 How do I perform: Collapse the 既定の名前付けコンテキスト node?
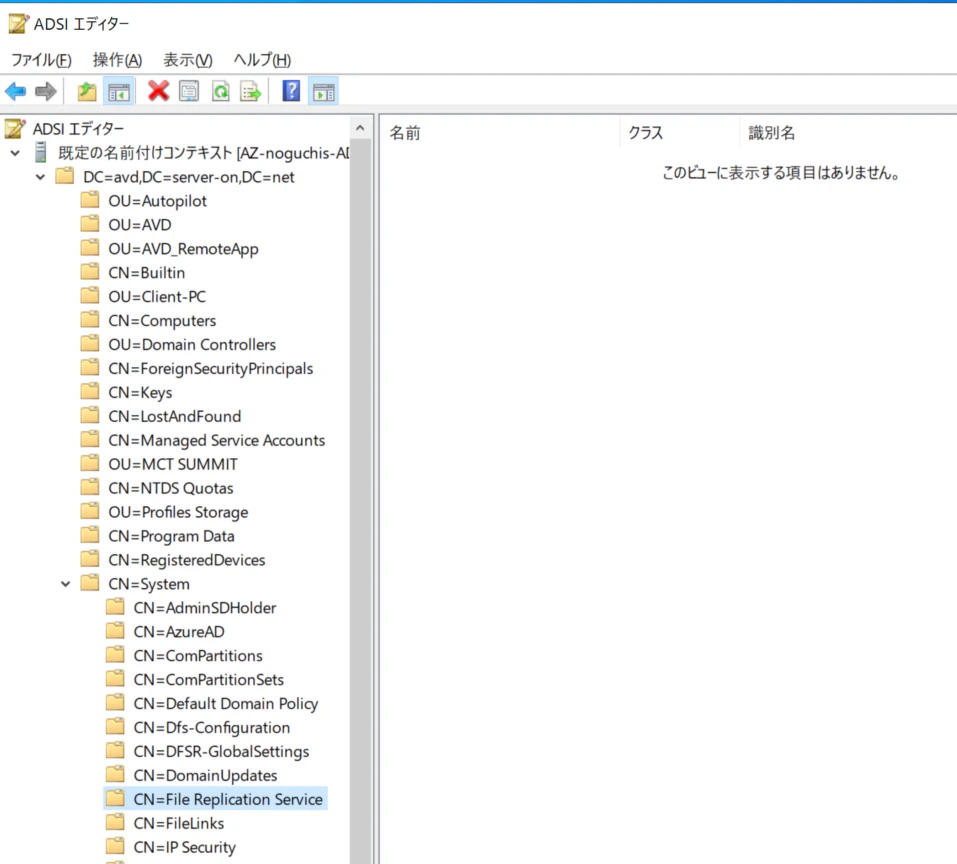pos(15,153)
